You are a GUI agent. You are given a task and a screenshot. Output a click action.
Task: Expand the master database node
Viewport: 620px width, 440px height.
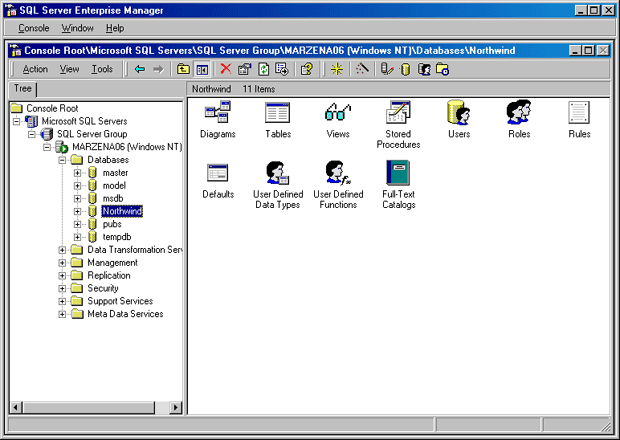78,173
